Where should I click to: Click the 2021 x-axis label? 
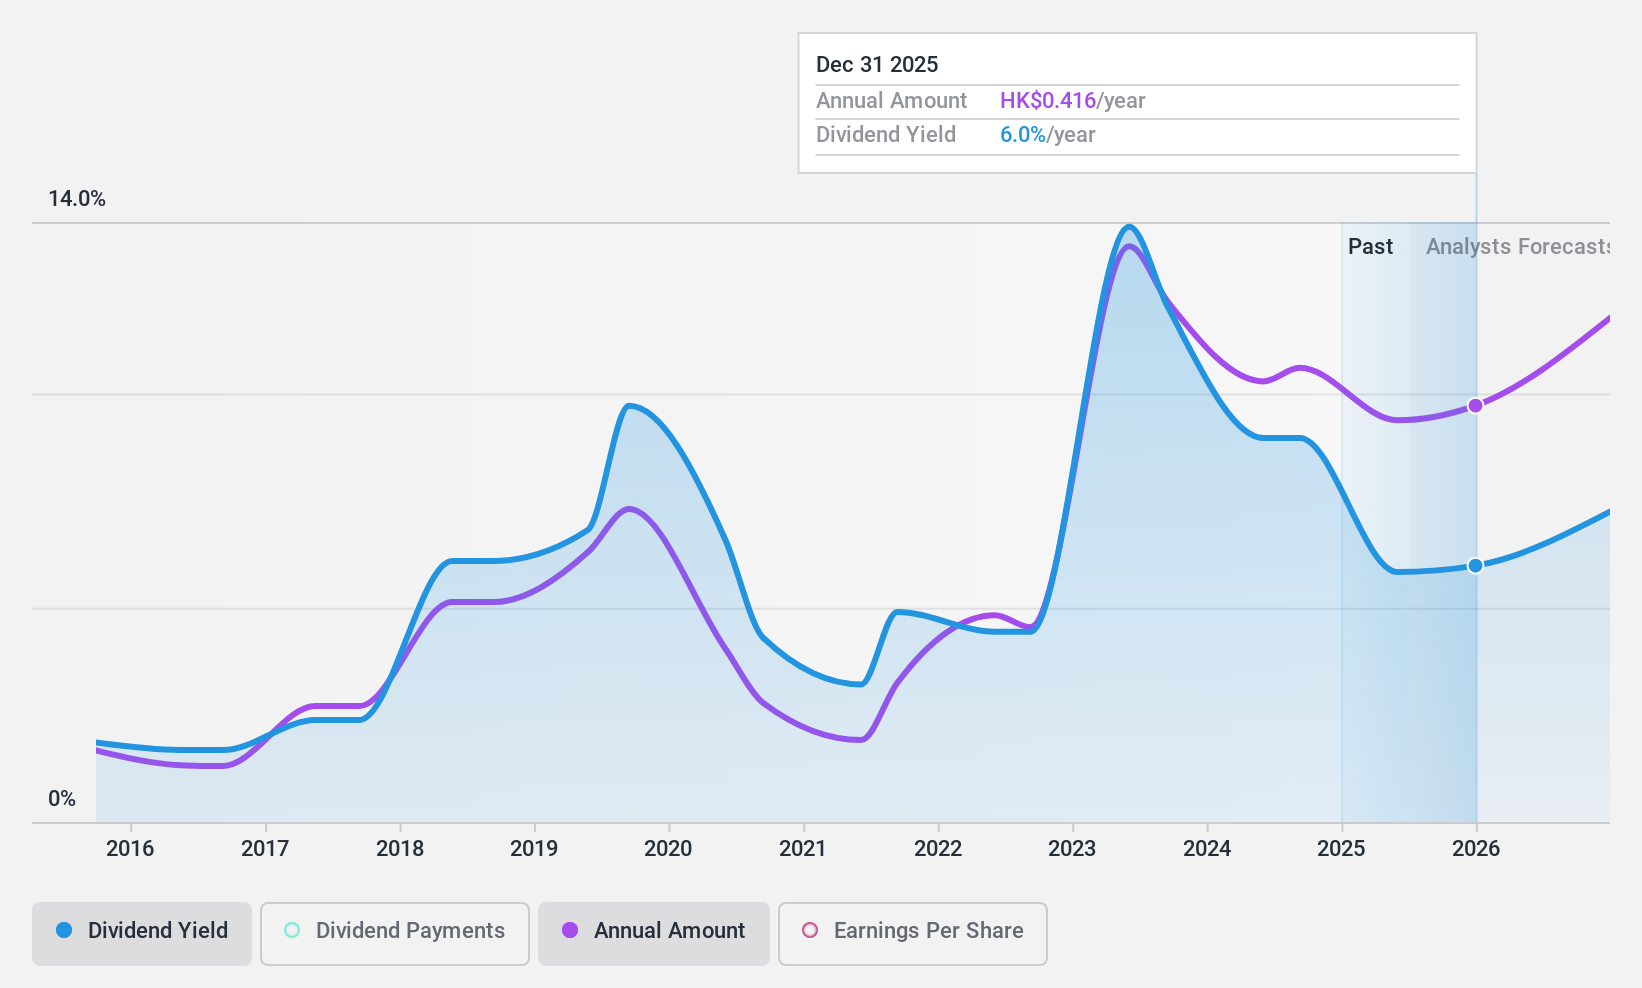point(803,849)
